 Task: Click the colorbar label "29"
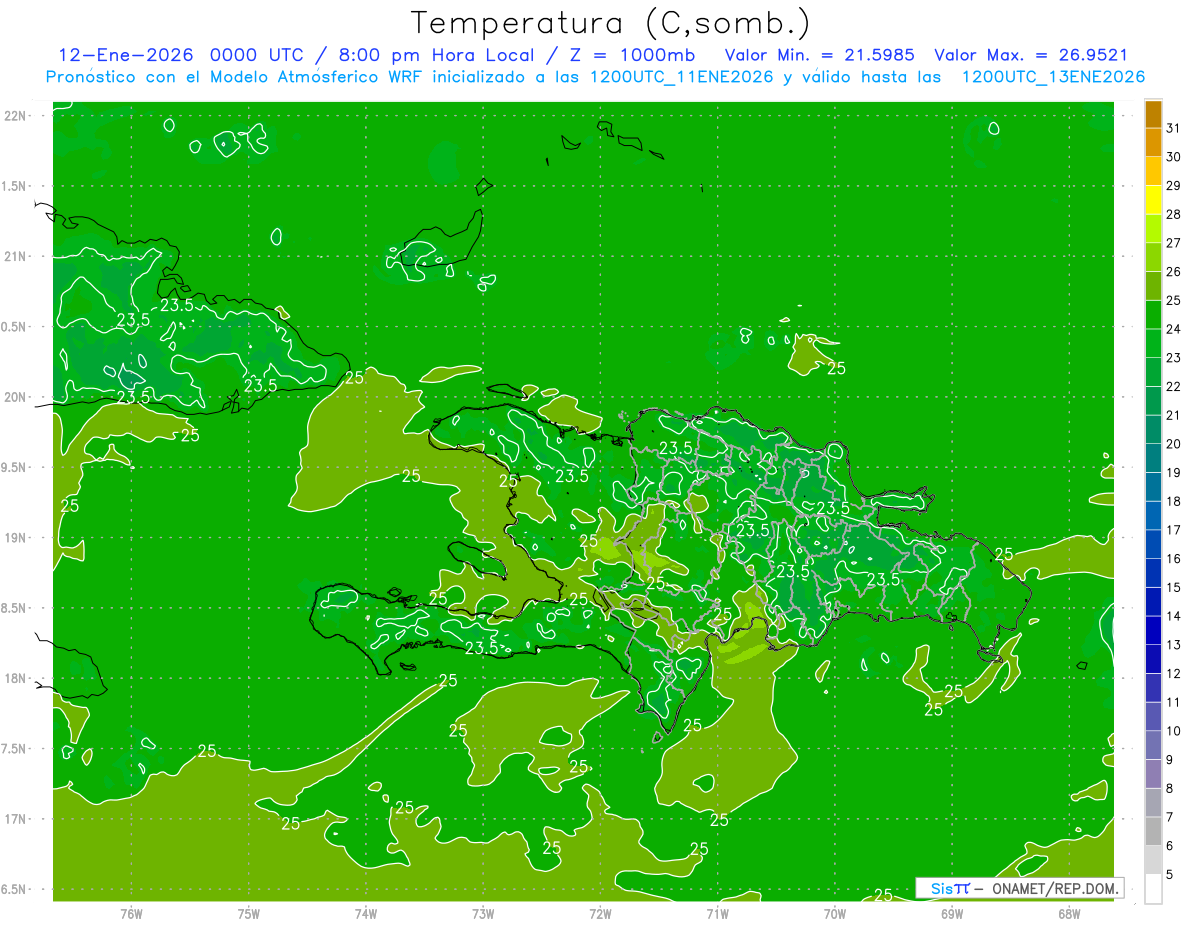click(1173, 186)
